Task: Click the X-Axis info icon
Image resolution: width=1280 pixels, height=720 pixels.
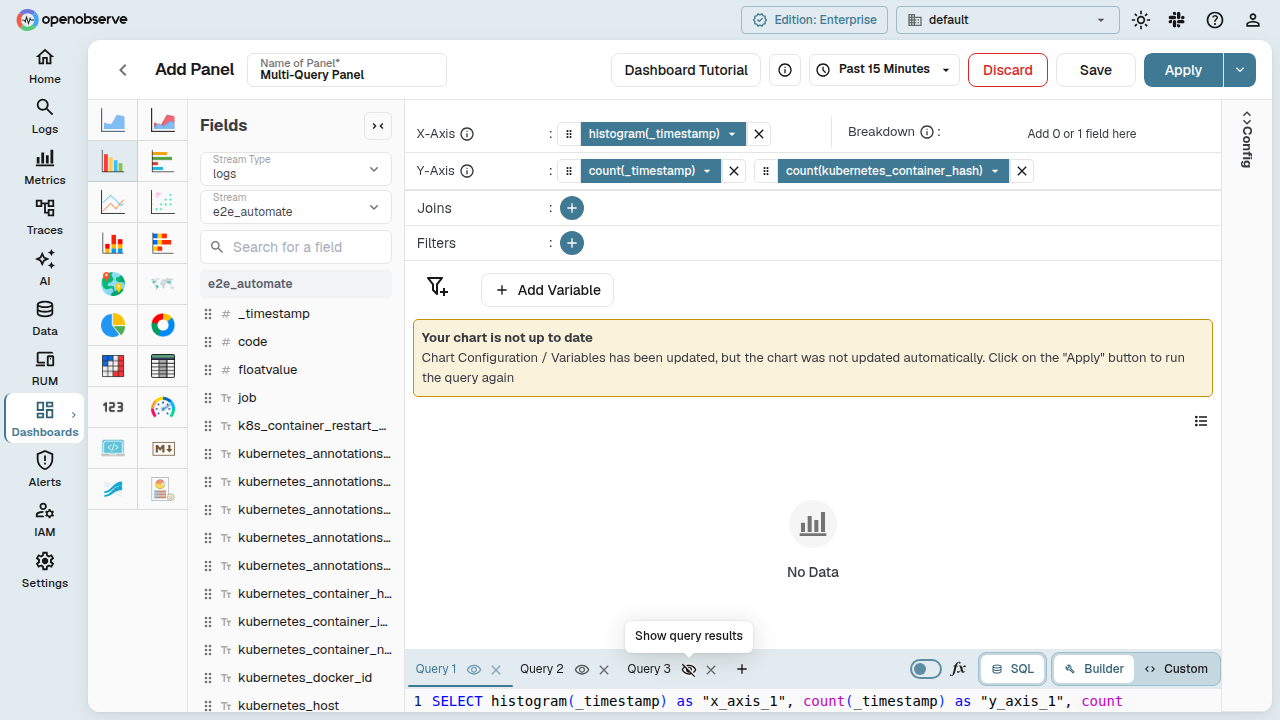Action: point(467,134)
